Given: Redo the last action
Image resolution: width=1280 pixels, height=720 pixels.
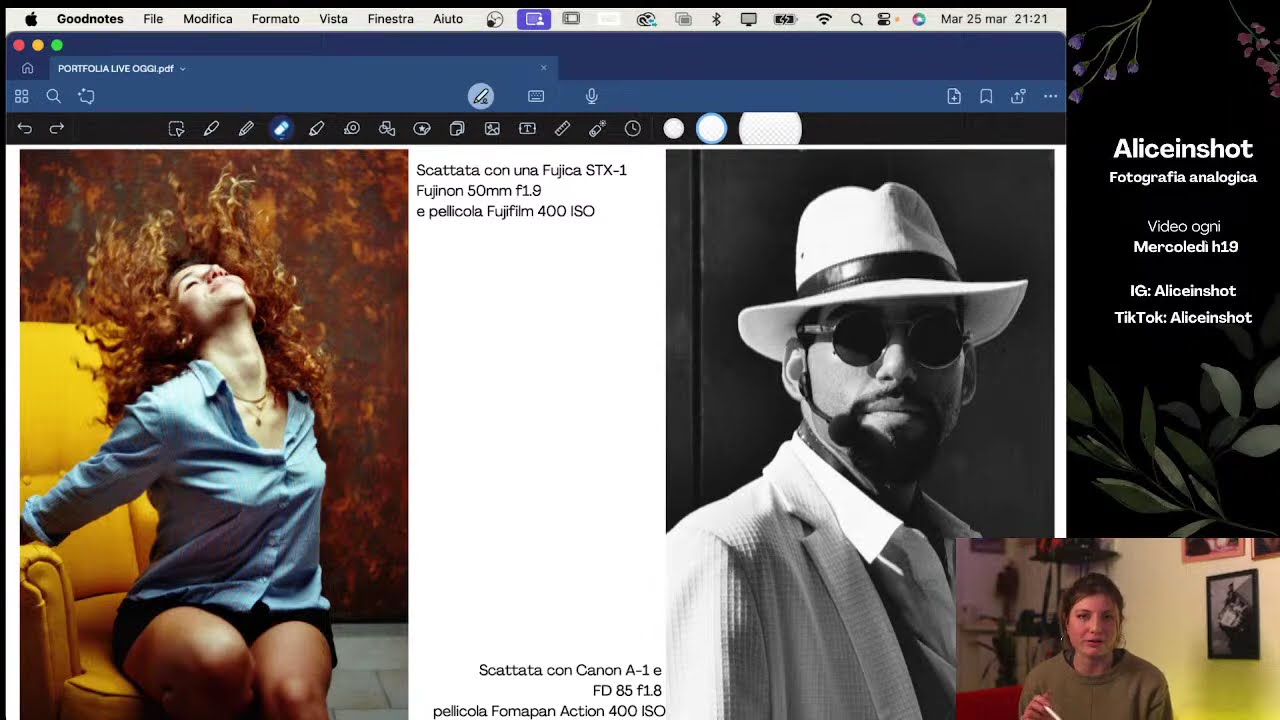Looking at the screenshot, I should tap(57, 128).
